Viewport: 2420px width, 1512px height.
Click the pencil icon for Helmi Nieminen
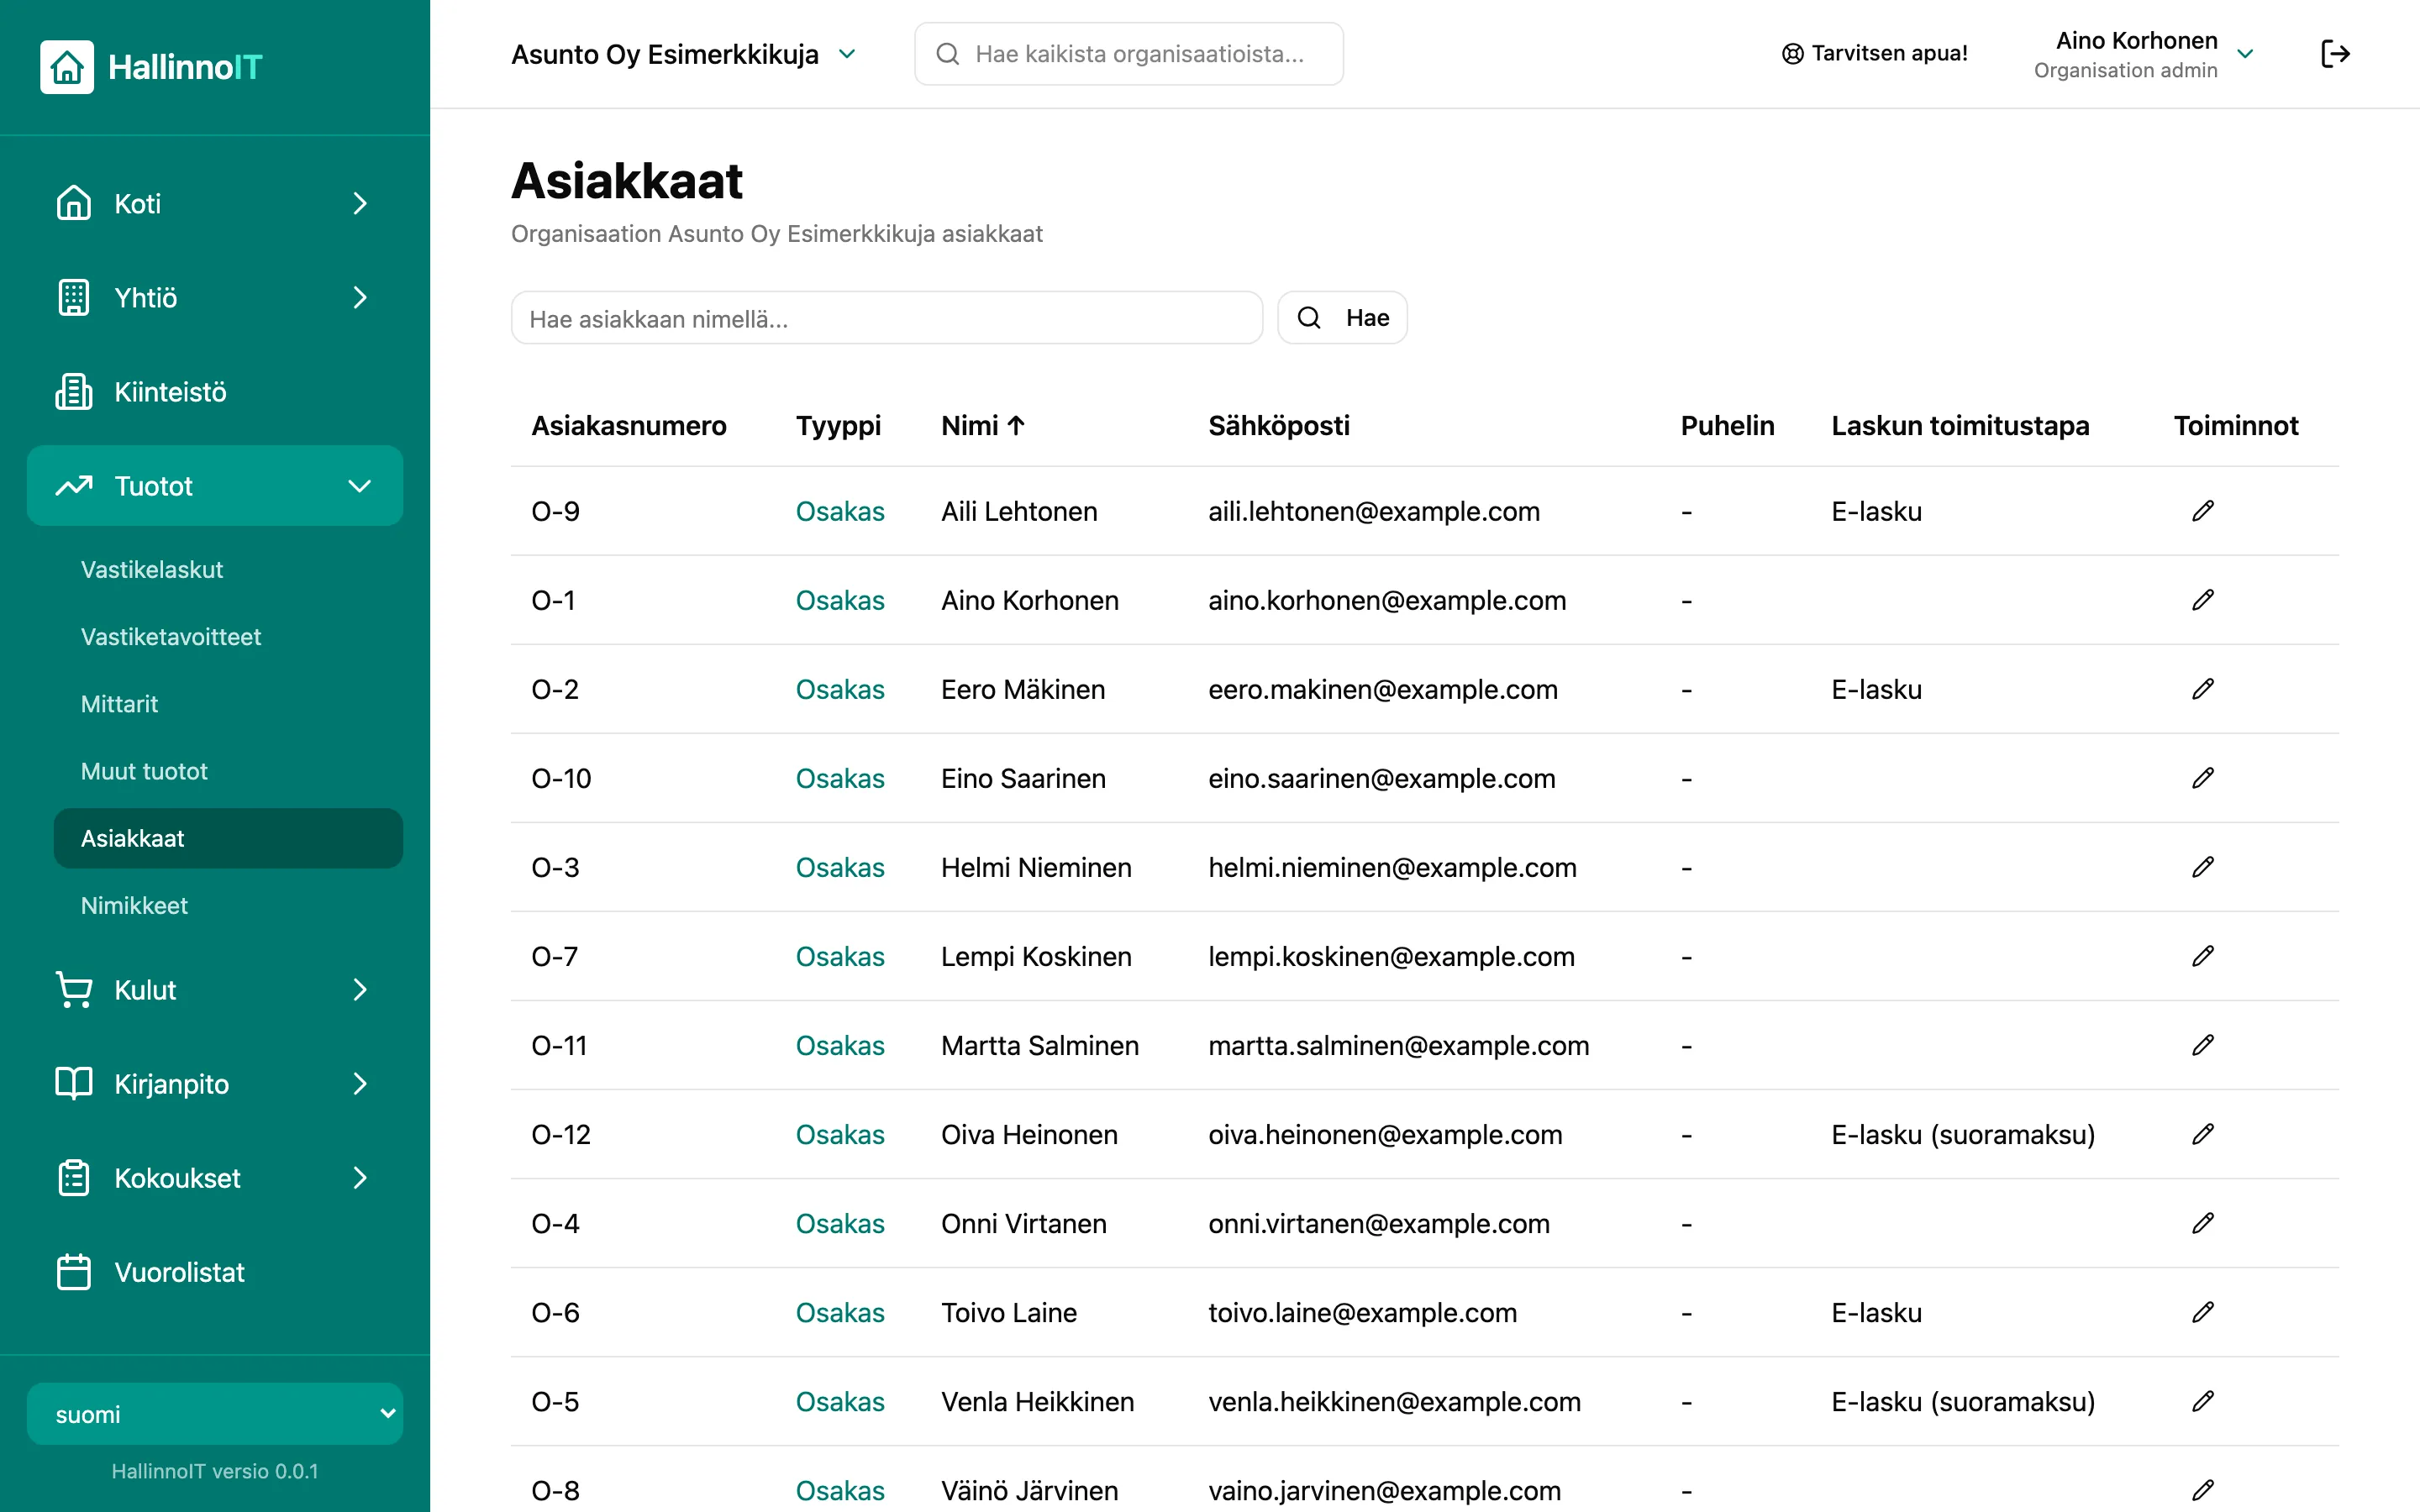click(x=2202, y=867)
